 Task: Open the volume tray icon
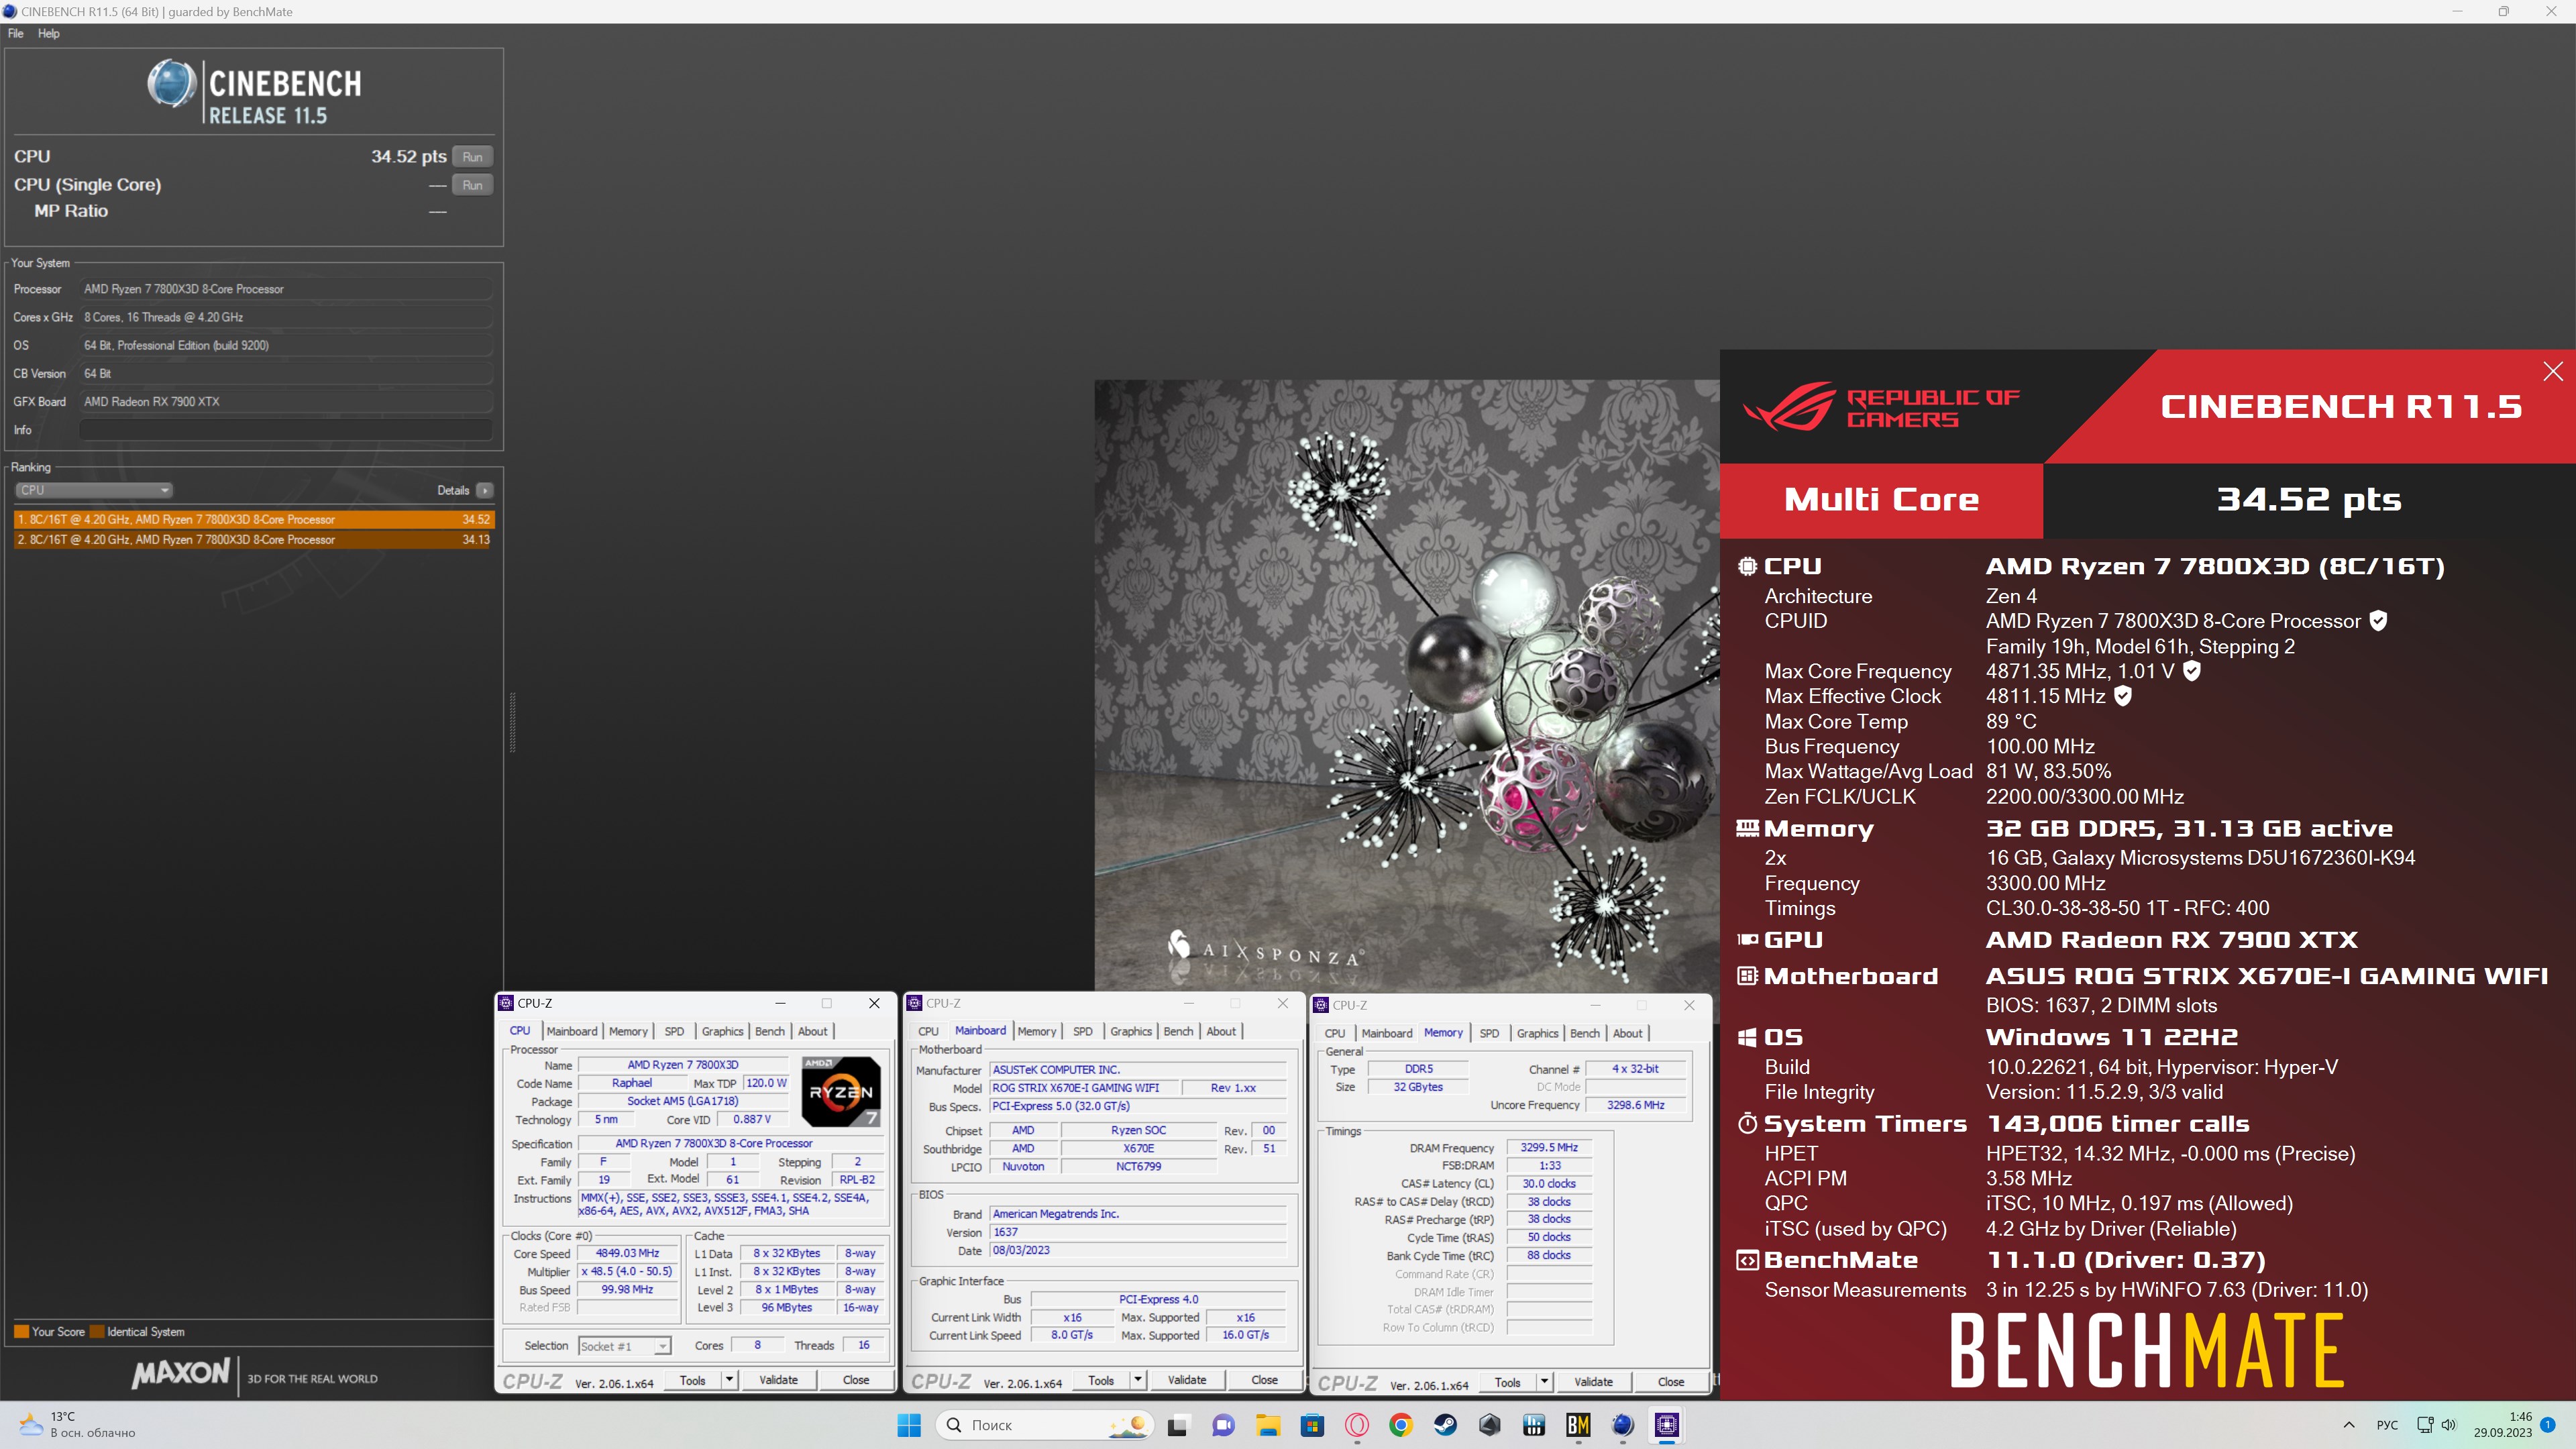[x=2449, y=1425]
